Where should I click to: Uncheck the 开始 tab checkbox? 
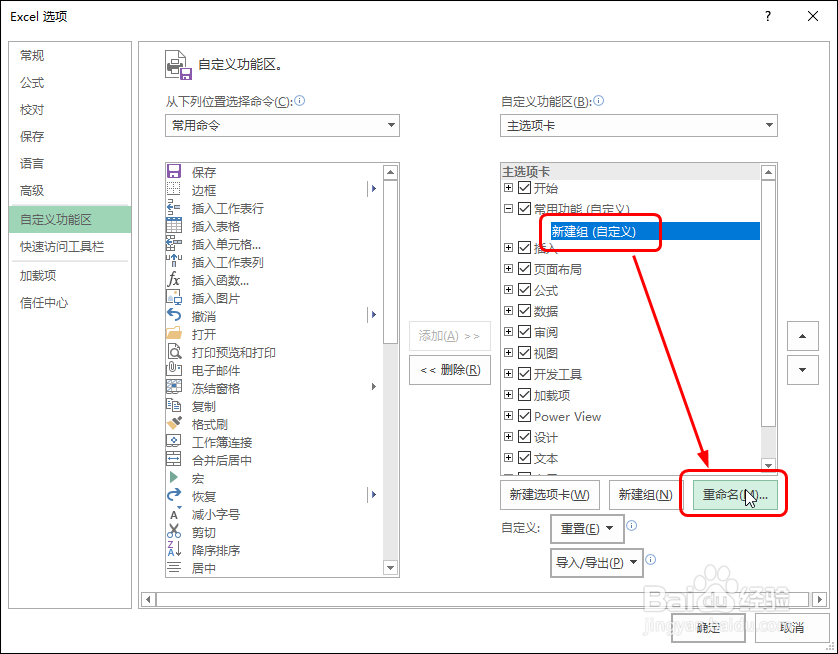point(524,188)
